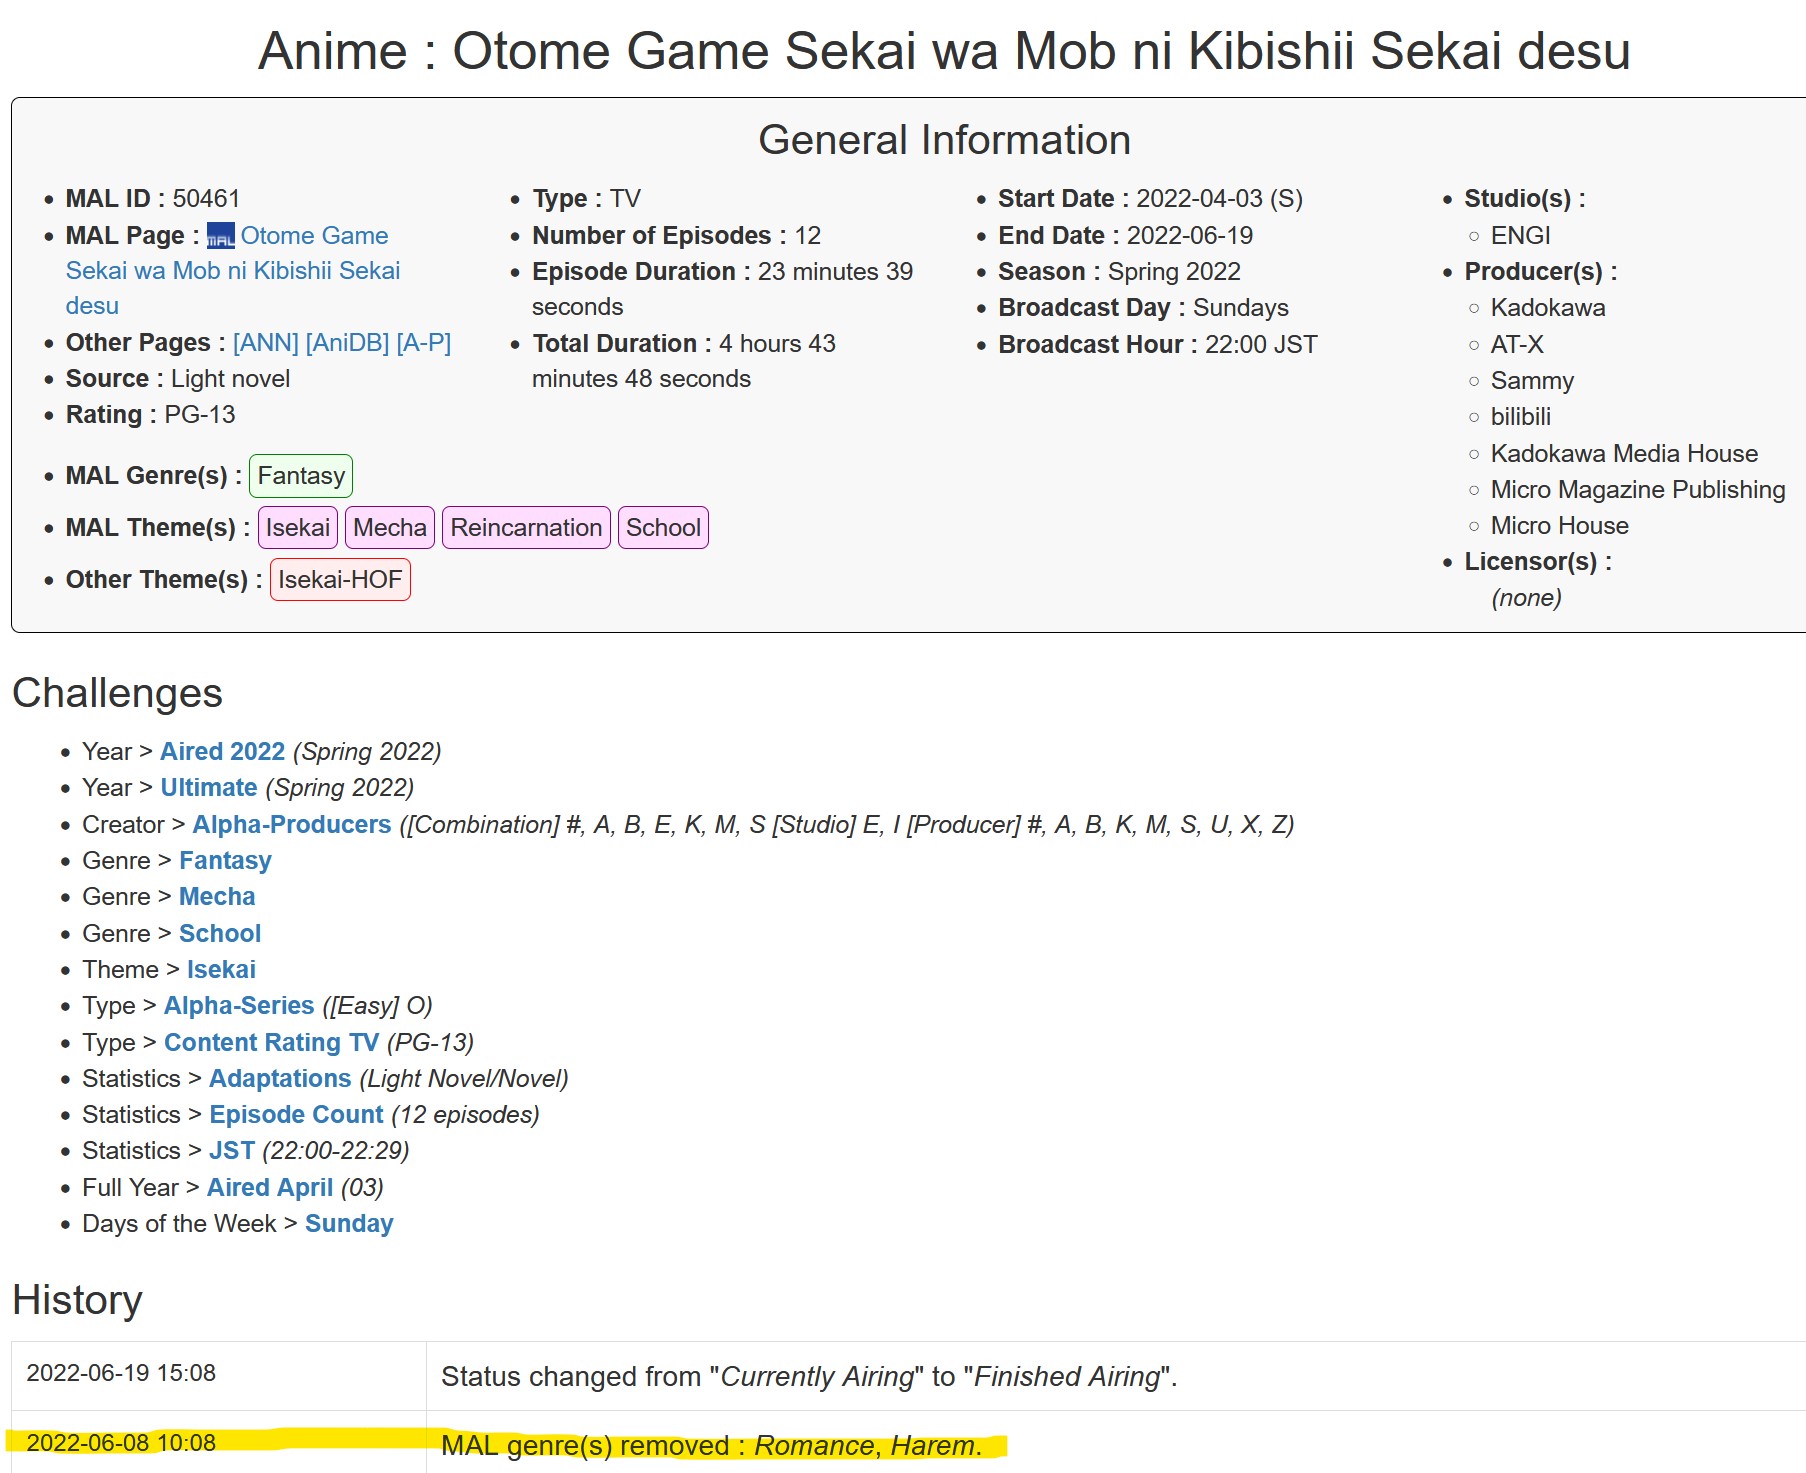The image size is (1806, 1473).
Task: Open the ANN external page link
Action: tap(265, 343)
